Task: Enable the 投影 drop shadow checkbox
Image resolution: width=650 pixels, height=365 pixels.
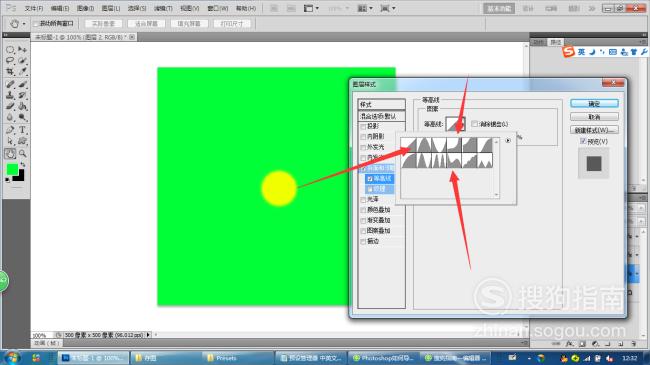Action: click(x=364, y=126)
